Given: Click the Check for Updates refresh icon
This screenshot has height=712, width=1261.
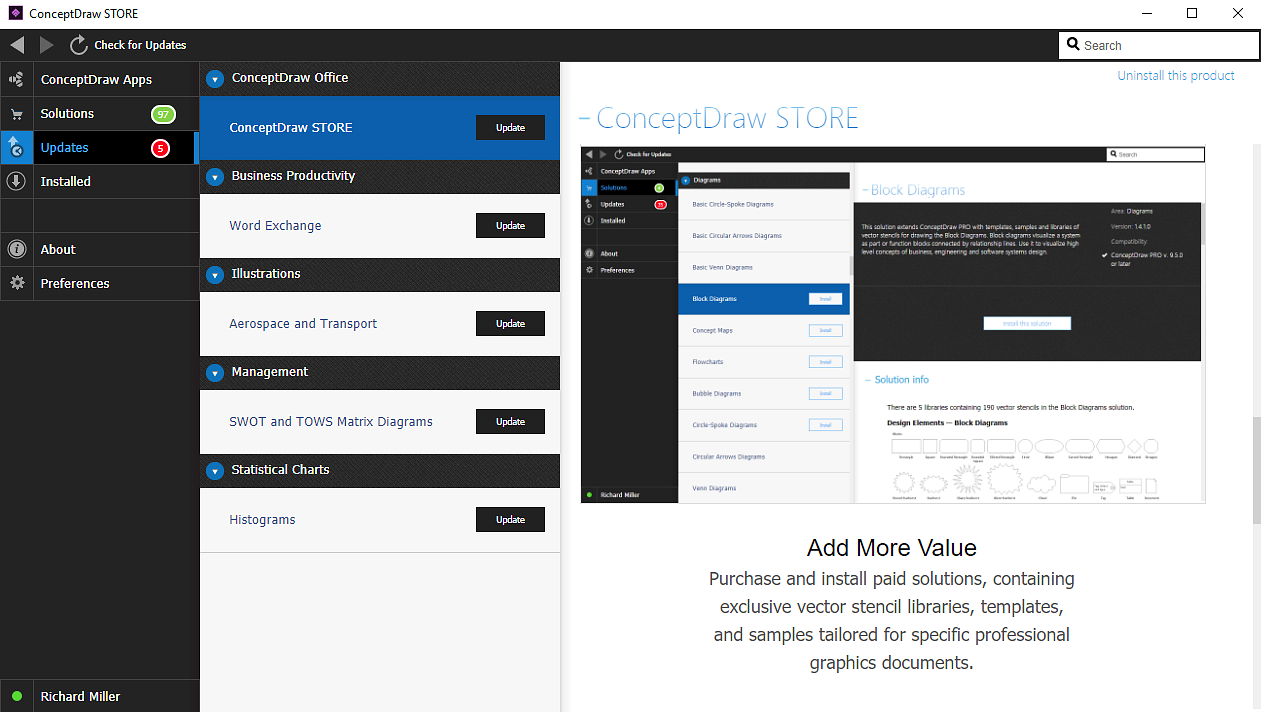Looking at the screenshot, I should pyautogui.click(x=79, y=45).
